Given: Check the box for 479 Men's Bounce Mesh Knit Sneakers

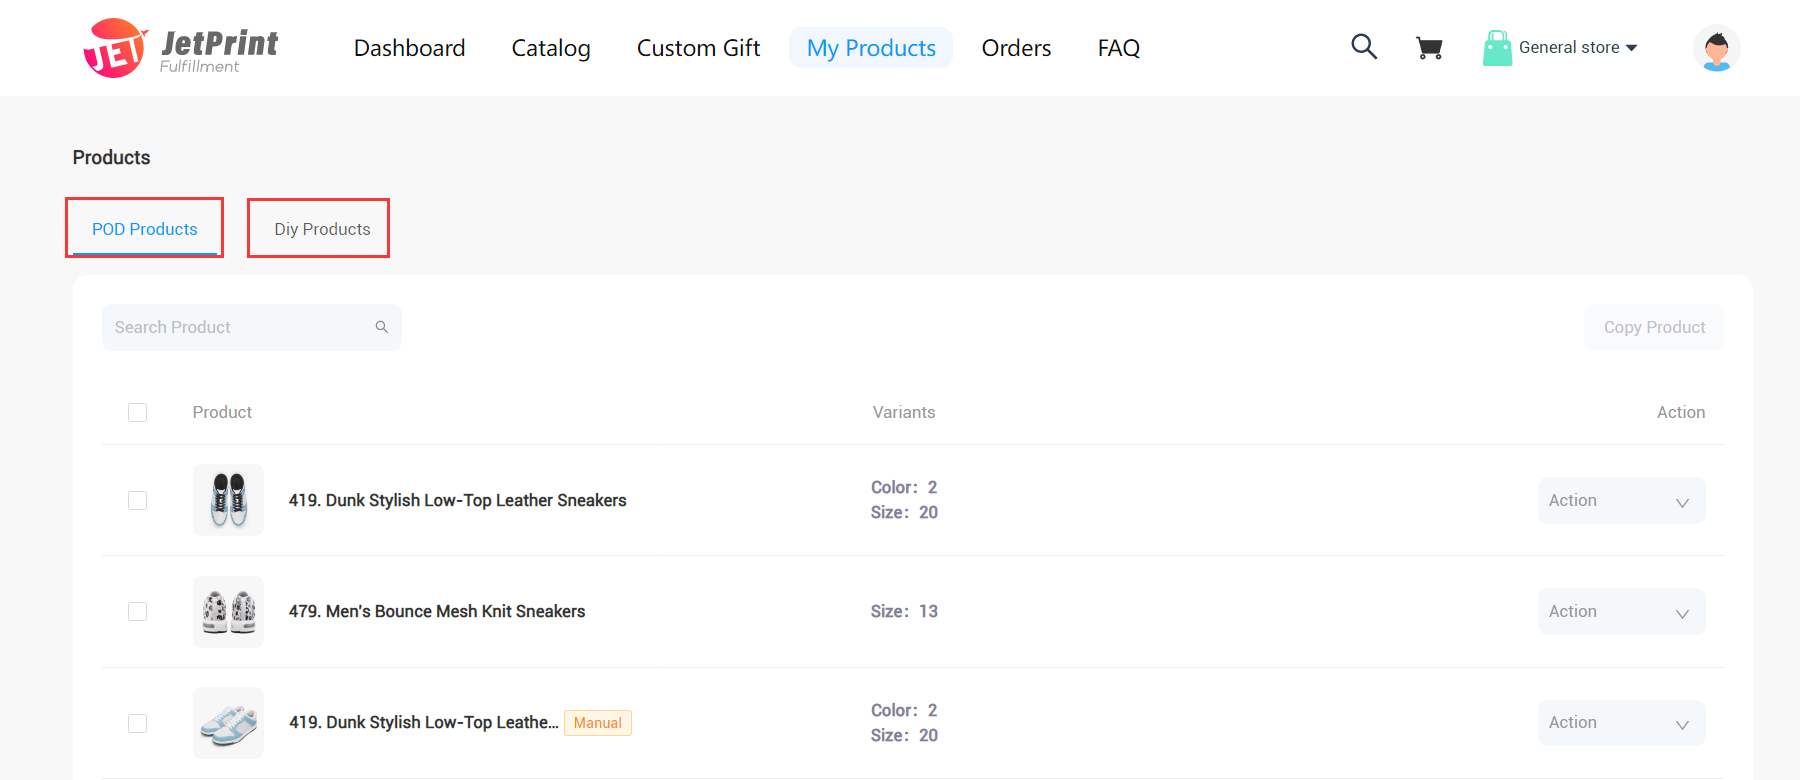Looking at the screenshot, I should pos(138,612).
